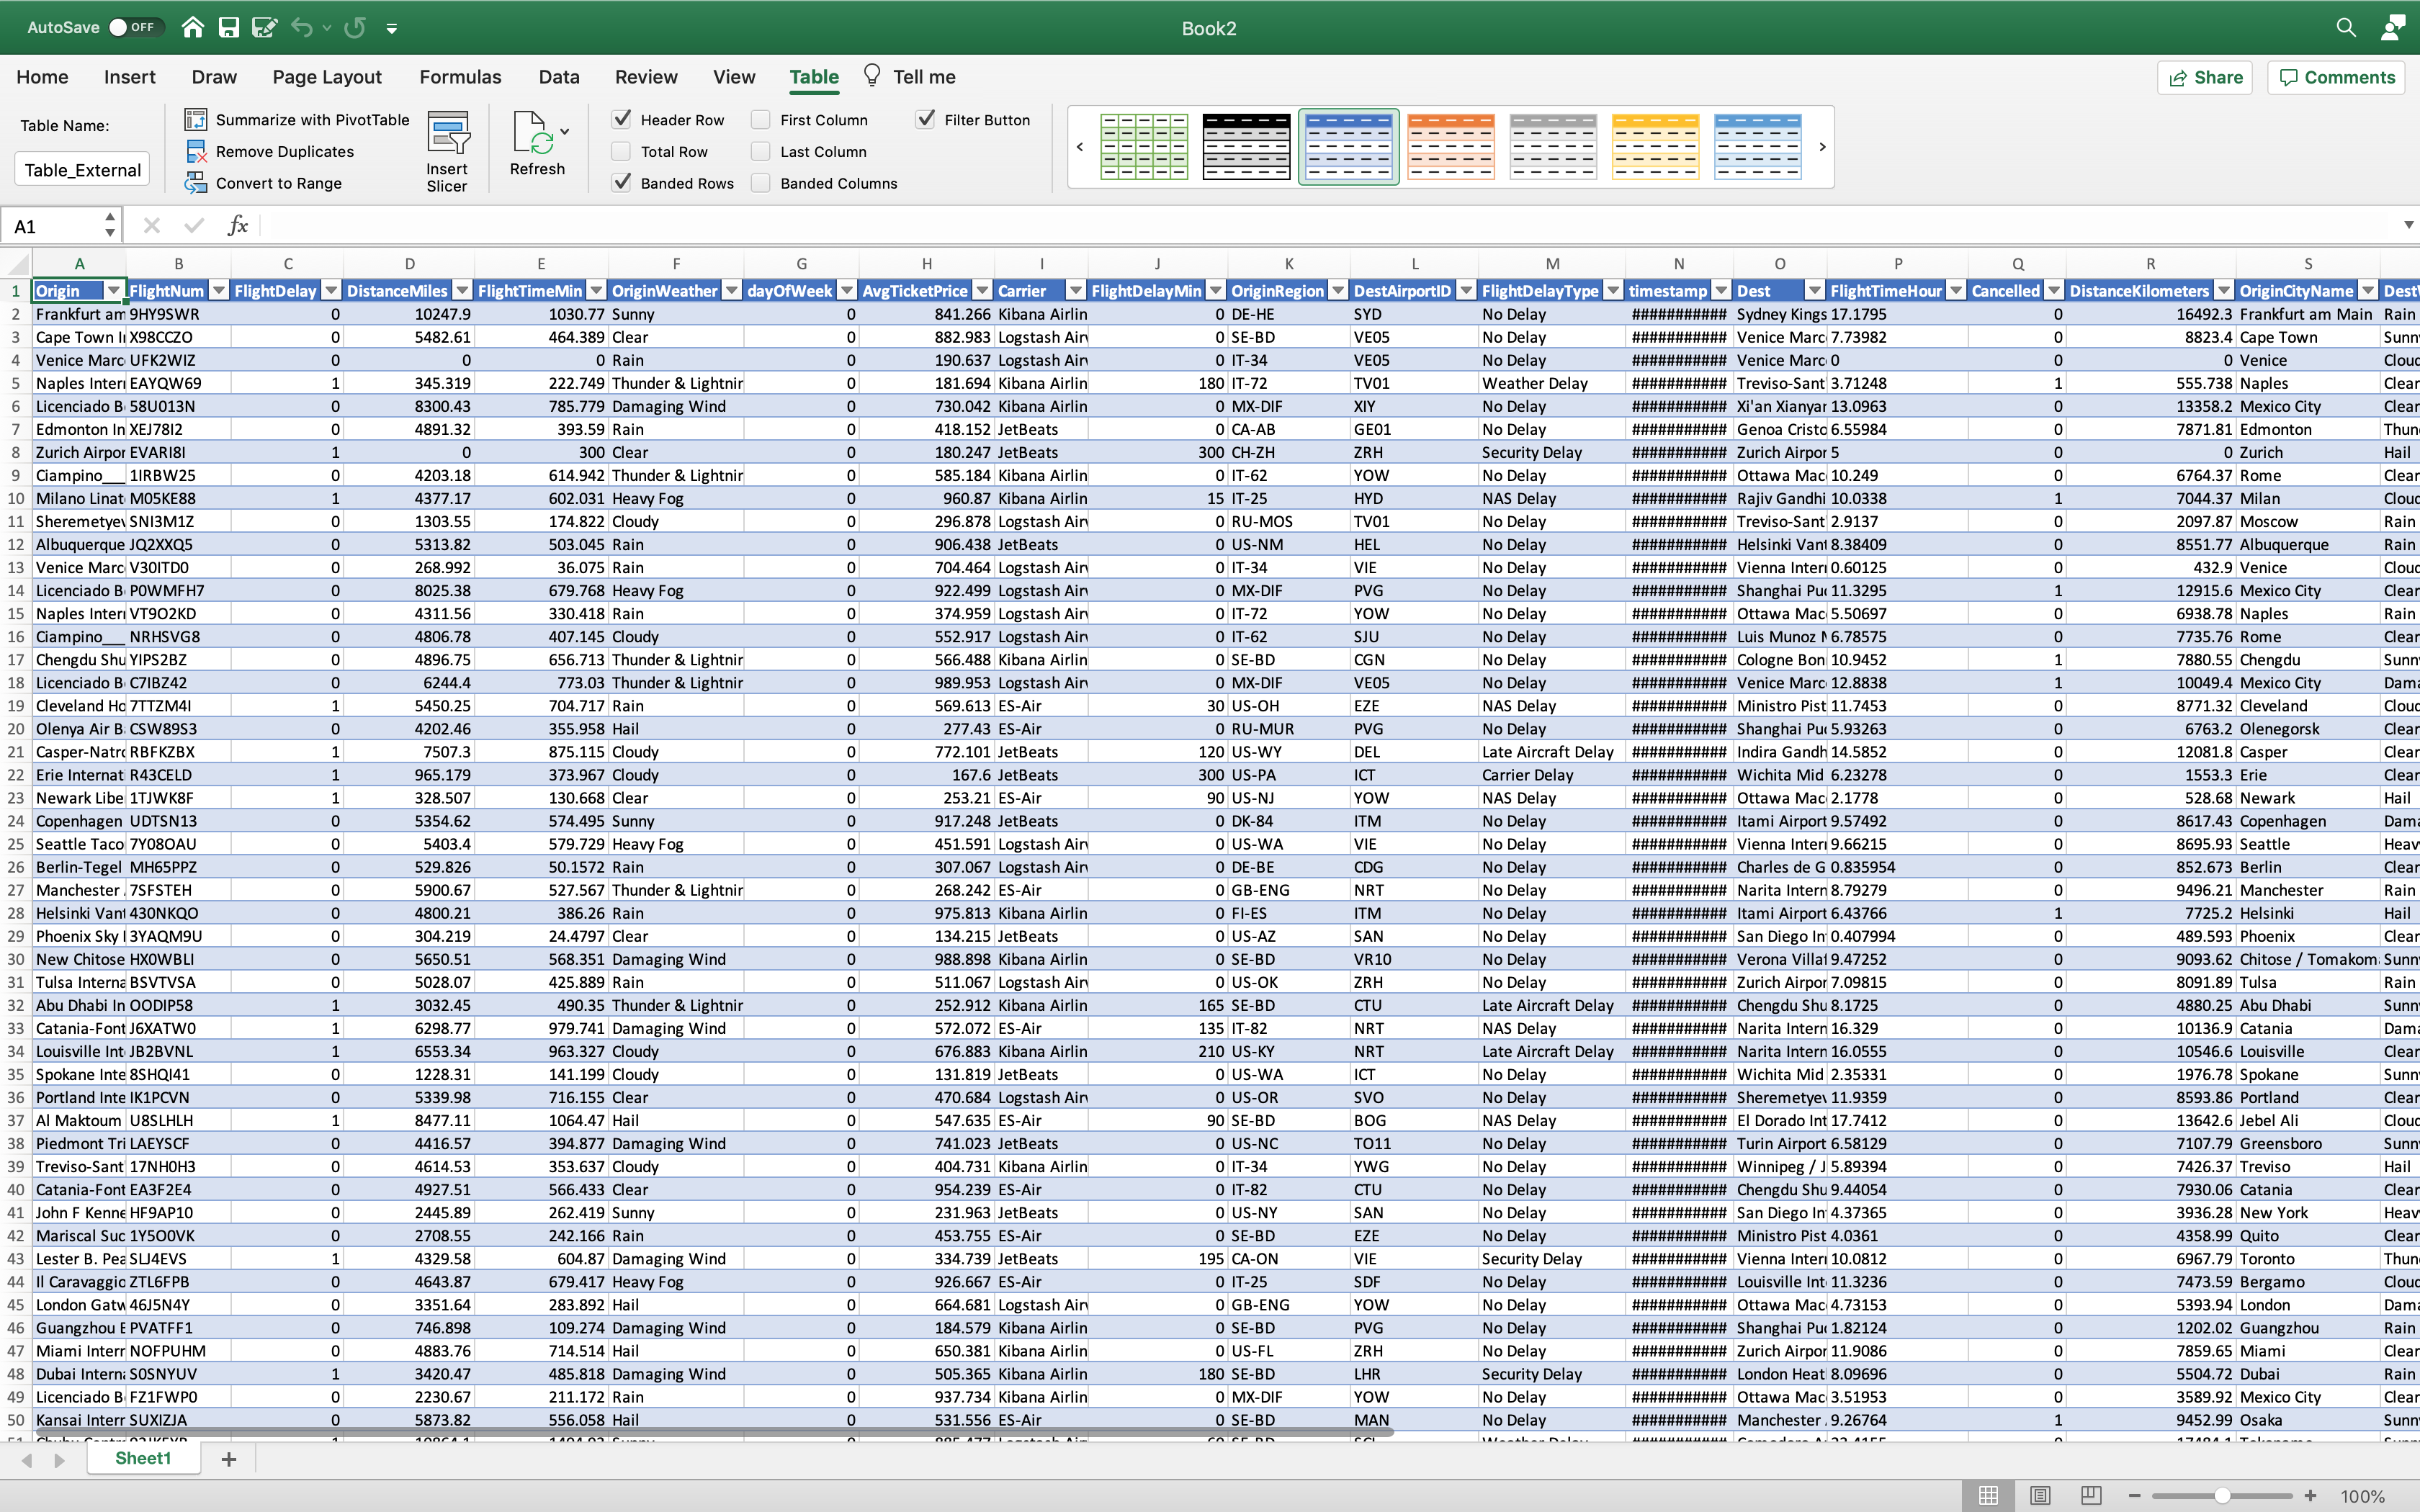Viewport: 2420px width, 1512px height.
Task: Select the green table style swatch
Action: (1144, 147)
